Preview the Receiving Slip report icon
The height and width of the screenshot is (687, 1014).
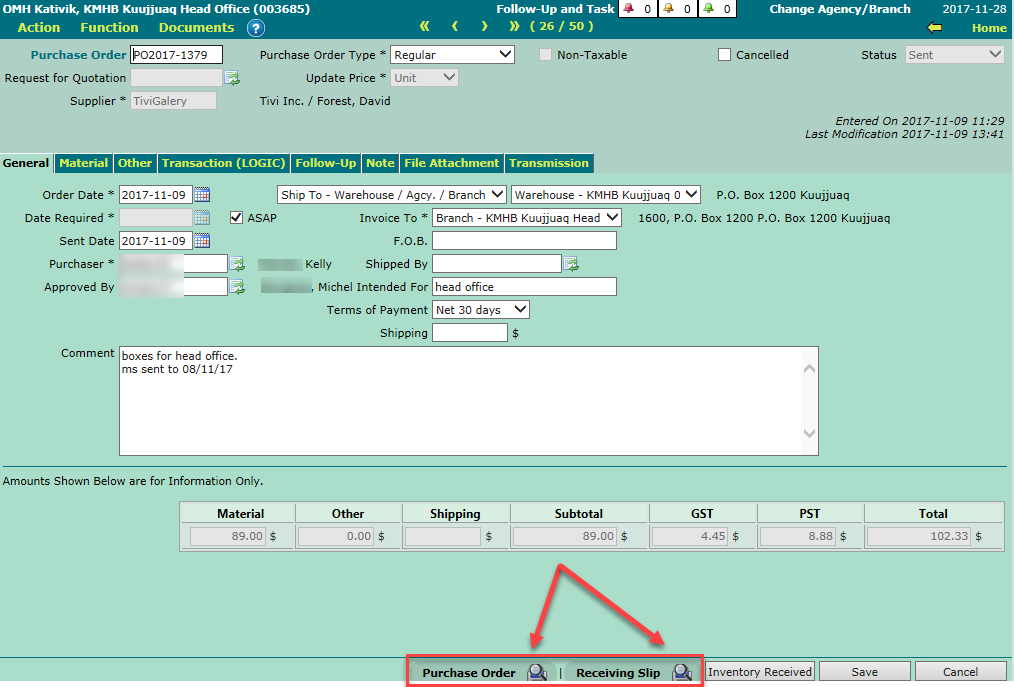click(x=682, y=672)
